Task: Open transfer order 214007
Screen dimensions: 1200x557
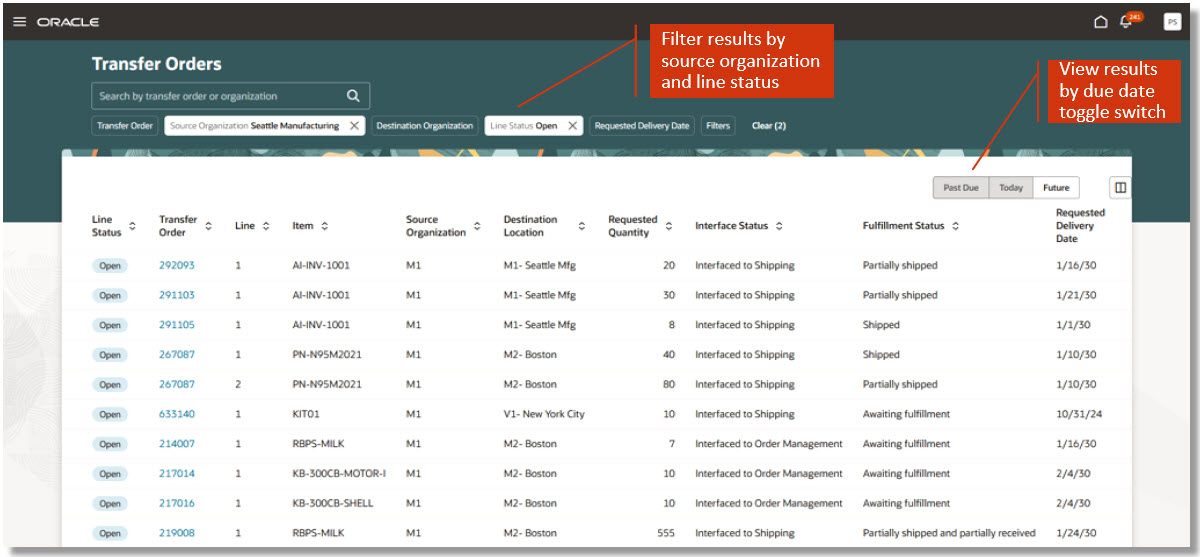Action: pyautogui.click(x=177, y=444)
